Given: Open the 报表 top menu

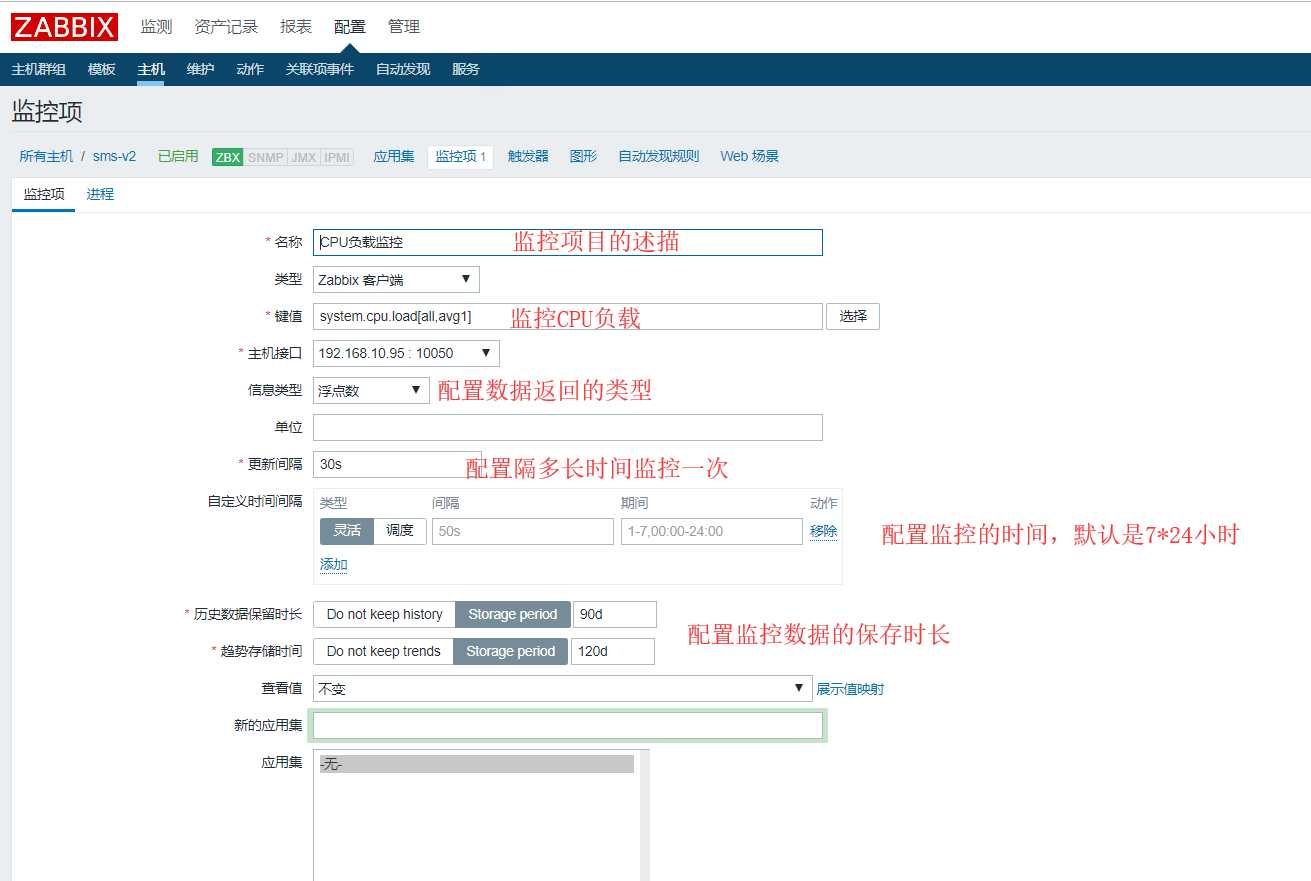Looking at the screenshot, I should (296, 27).
